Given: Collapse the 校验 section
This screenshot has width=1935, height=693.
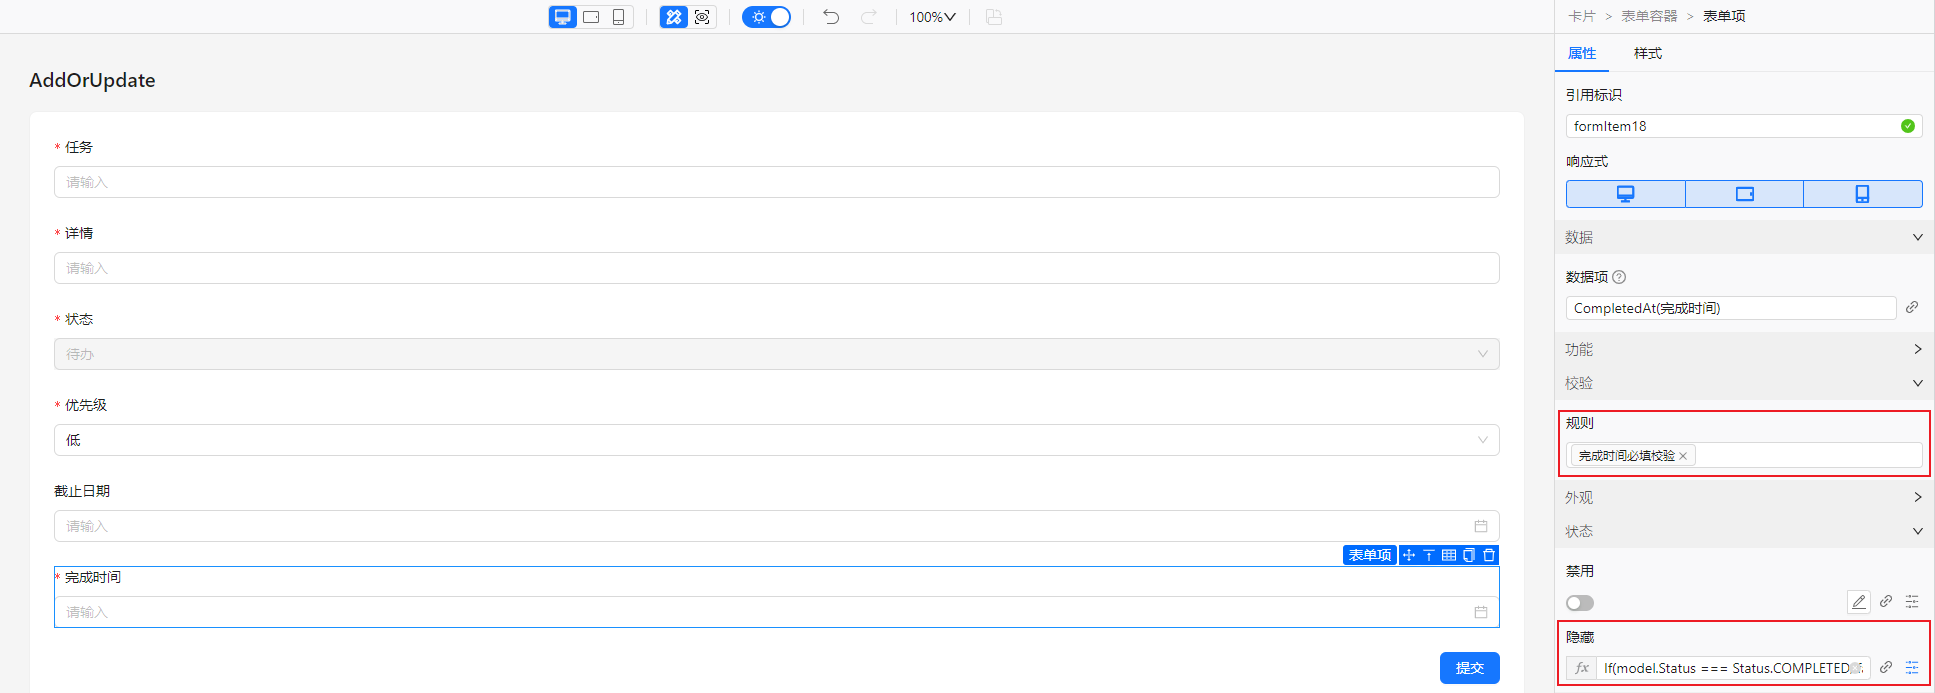Looking at the screenshot, I should 1743,383.
